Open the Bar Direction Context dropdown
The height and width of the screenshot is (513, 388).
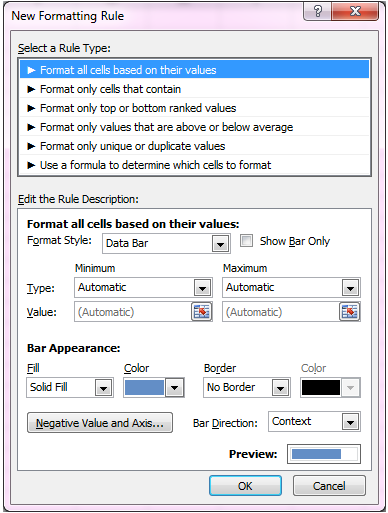(x=314, y=422)
